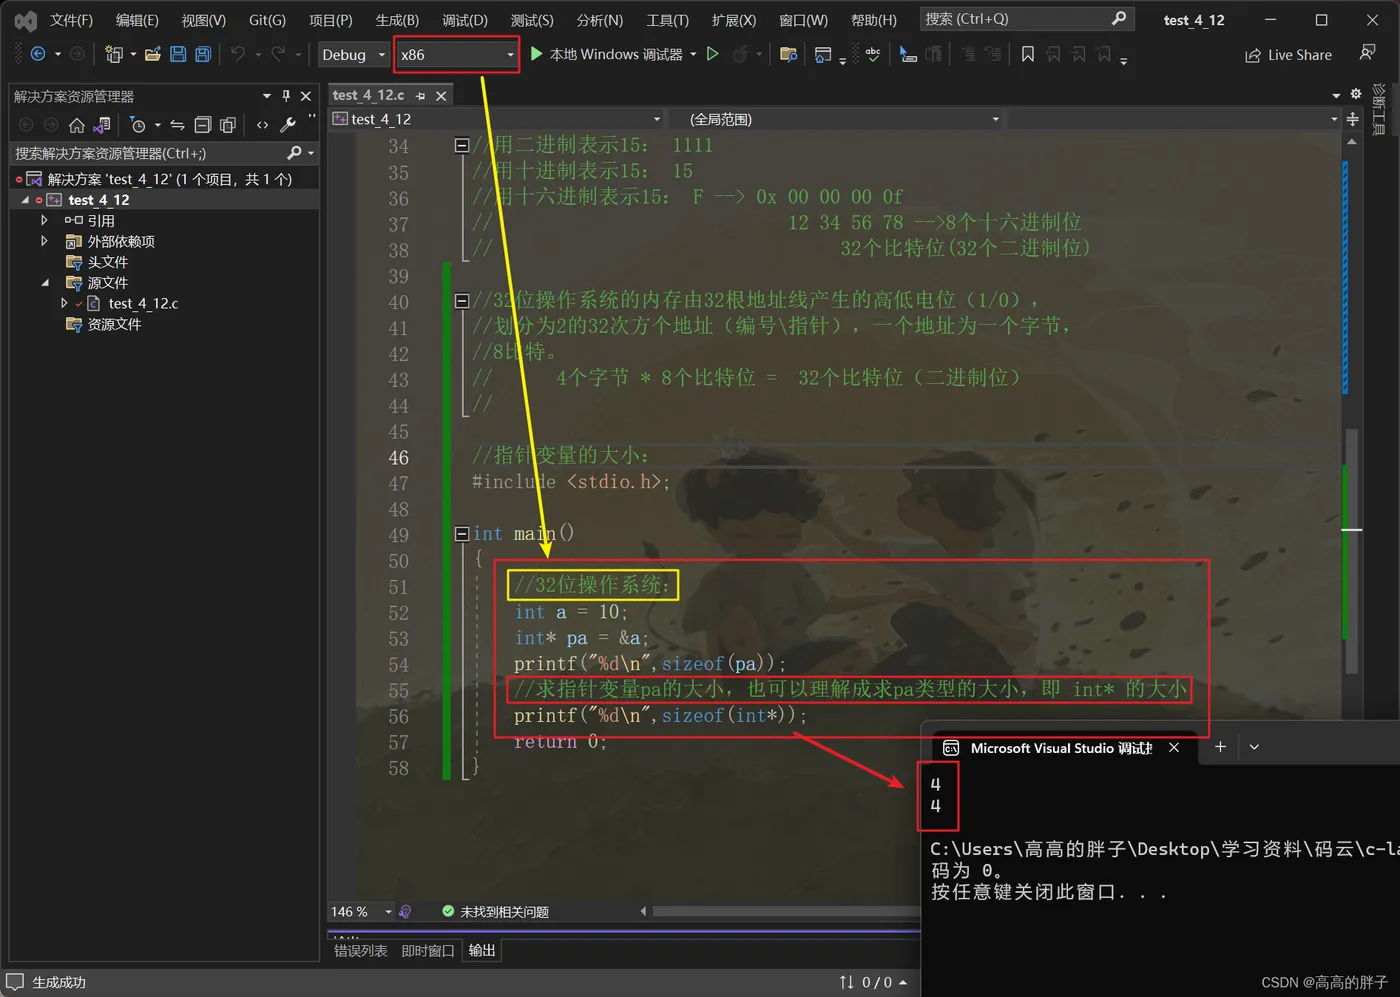Viewport: 1400px width, 997px height.
Task: Click the editor vertical scrollbar thumb
Action: 1352,551
